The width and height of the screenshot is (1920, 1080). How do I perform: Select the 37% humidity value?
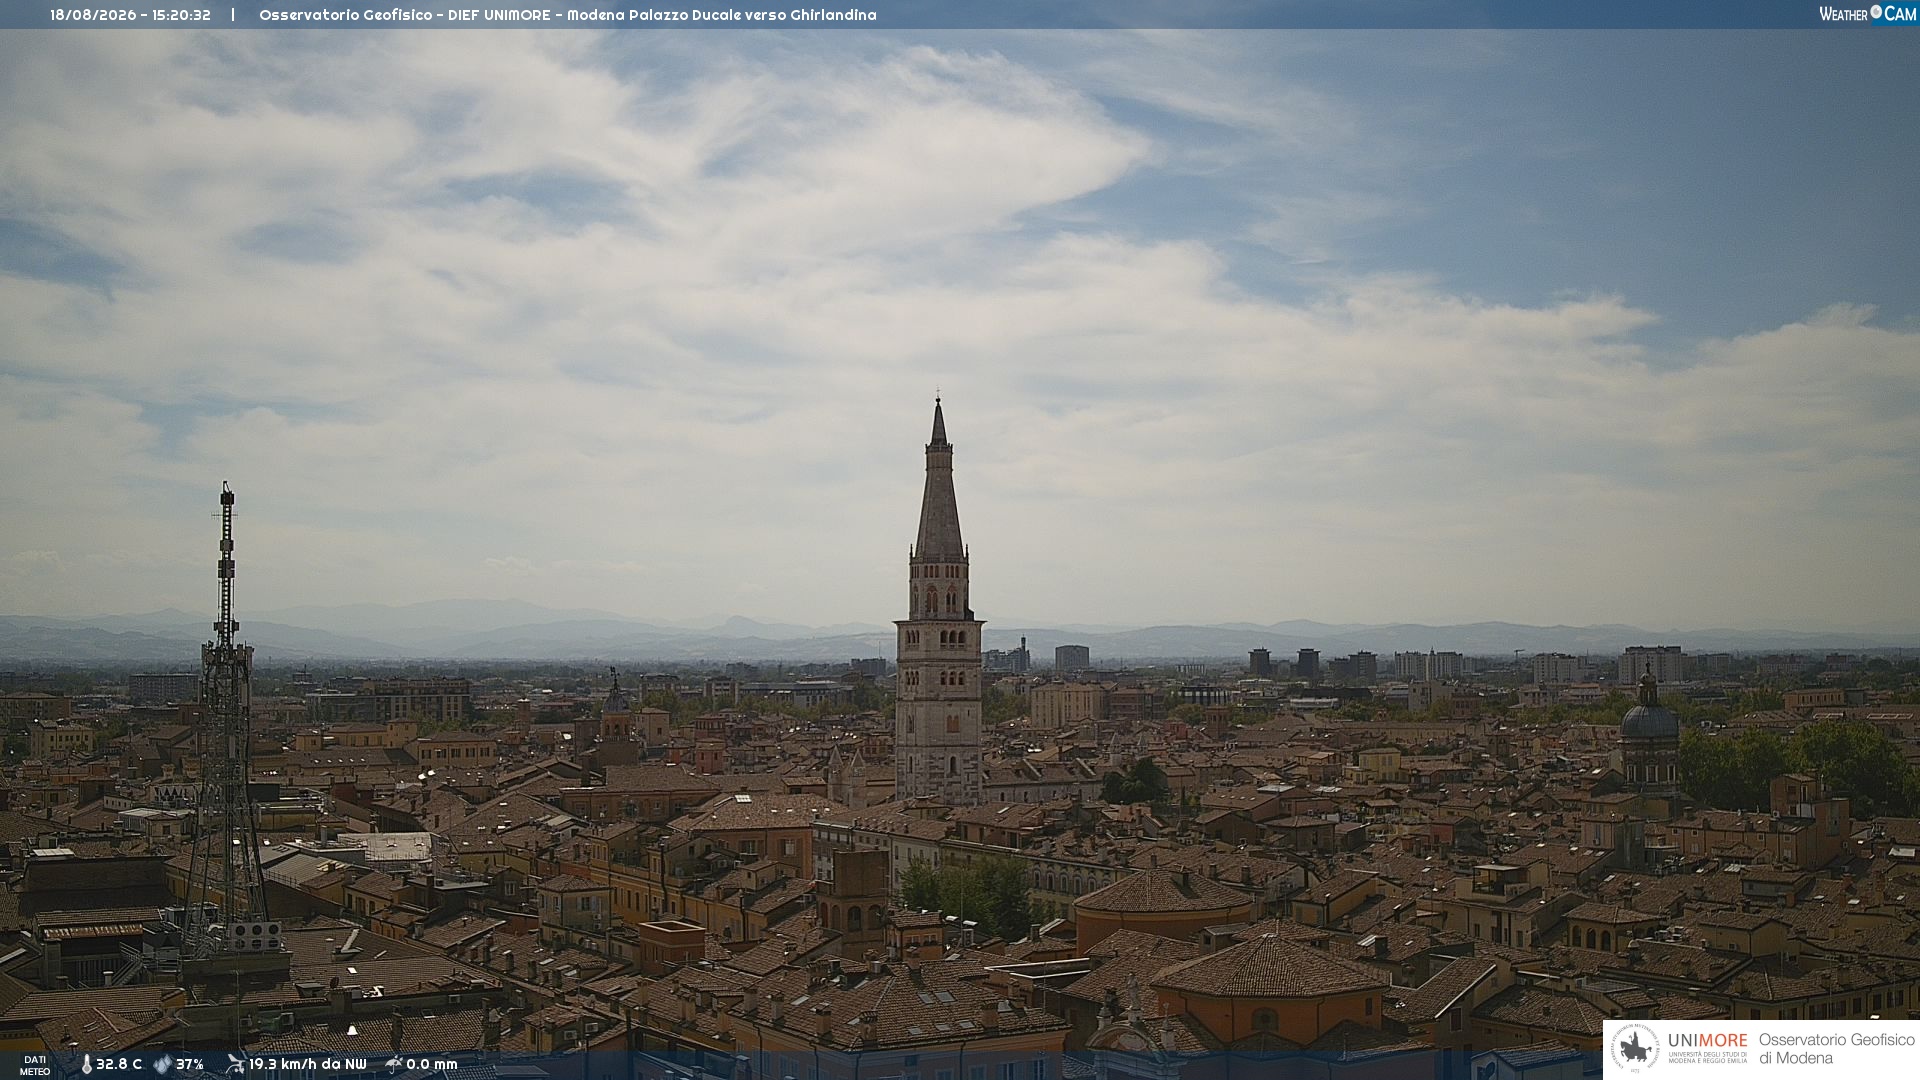tap(190, 1064)
